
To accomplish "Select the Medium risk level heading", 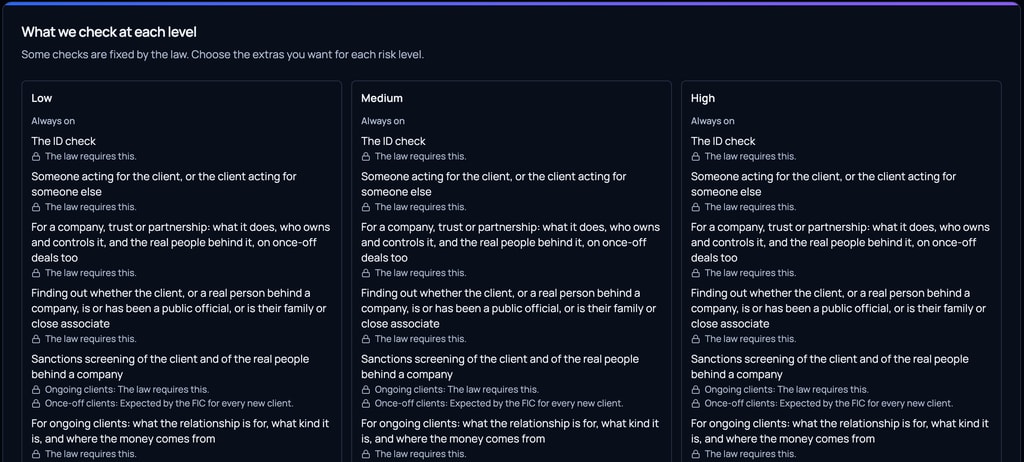I will 382,98.
